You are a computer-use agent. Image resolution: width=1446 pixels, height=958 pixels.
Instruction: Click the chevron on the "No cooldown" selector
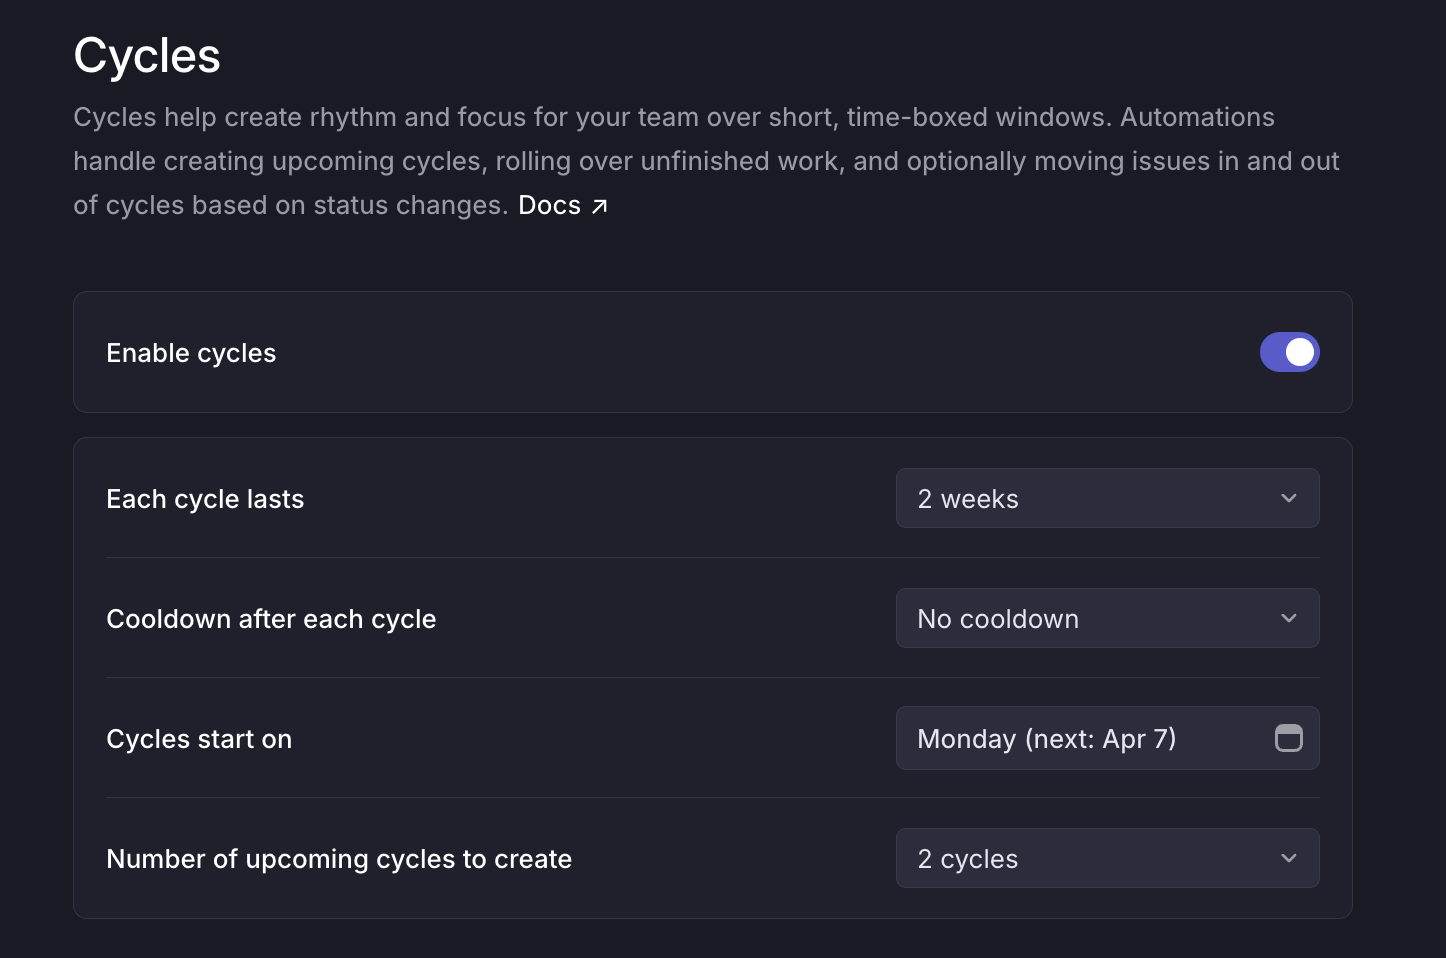1289,618
